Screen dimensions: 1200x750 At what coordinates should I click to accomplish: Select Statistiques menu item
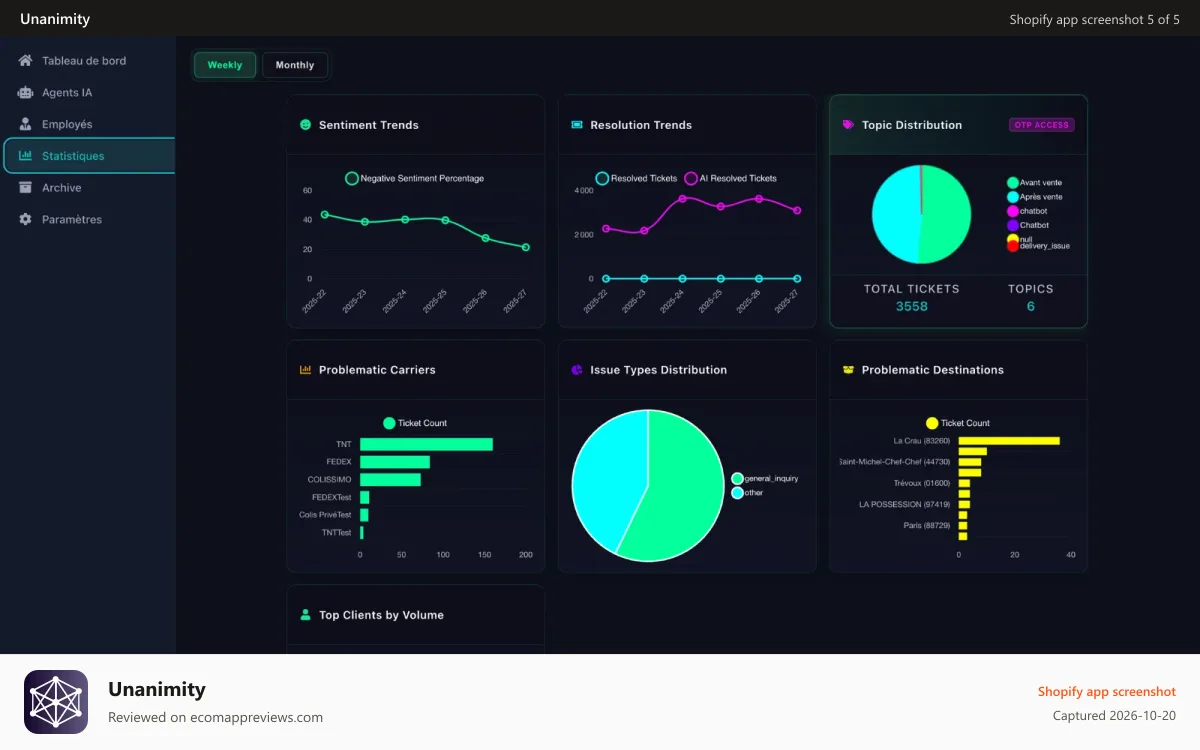coord(89,156)
